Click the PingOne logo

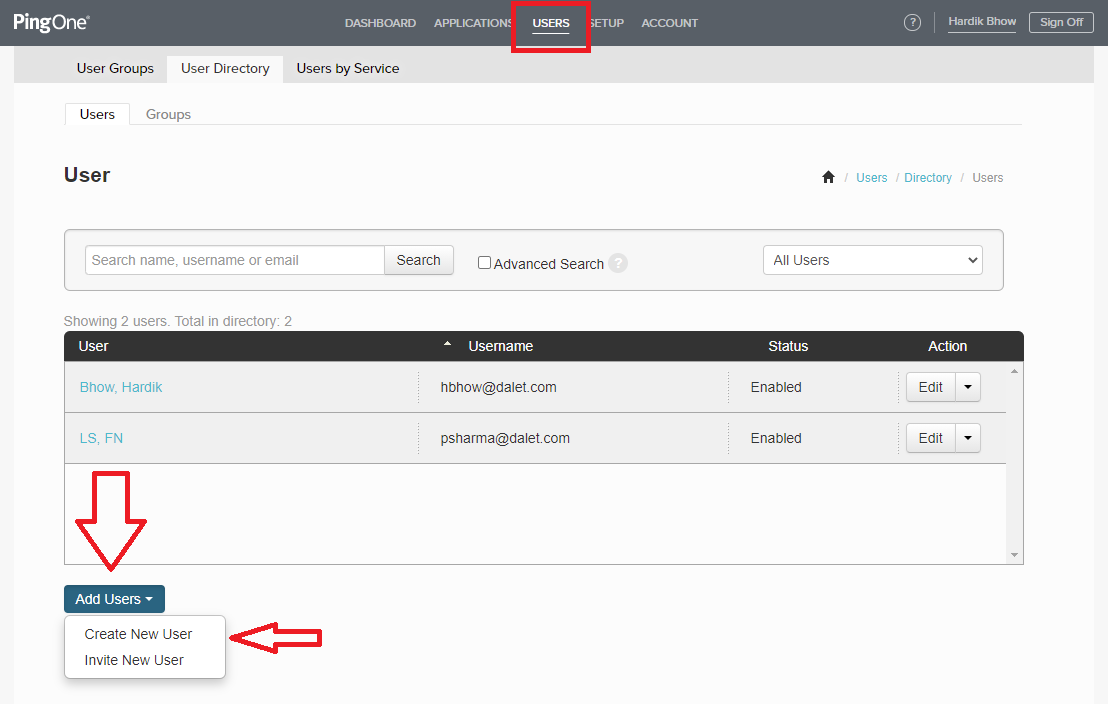click(50, 22)
